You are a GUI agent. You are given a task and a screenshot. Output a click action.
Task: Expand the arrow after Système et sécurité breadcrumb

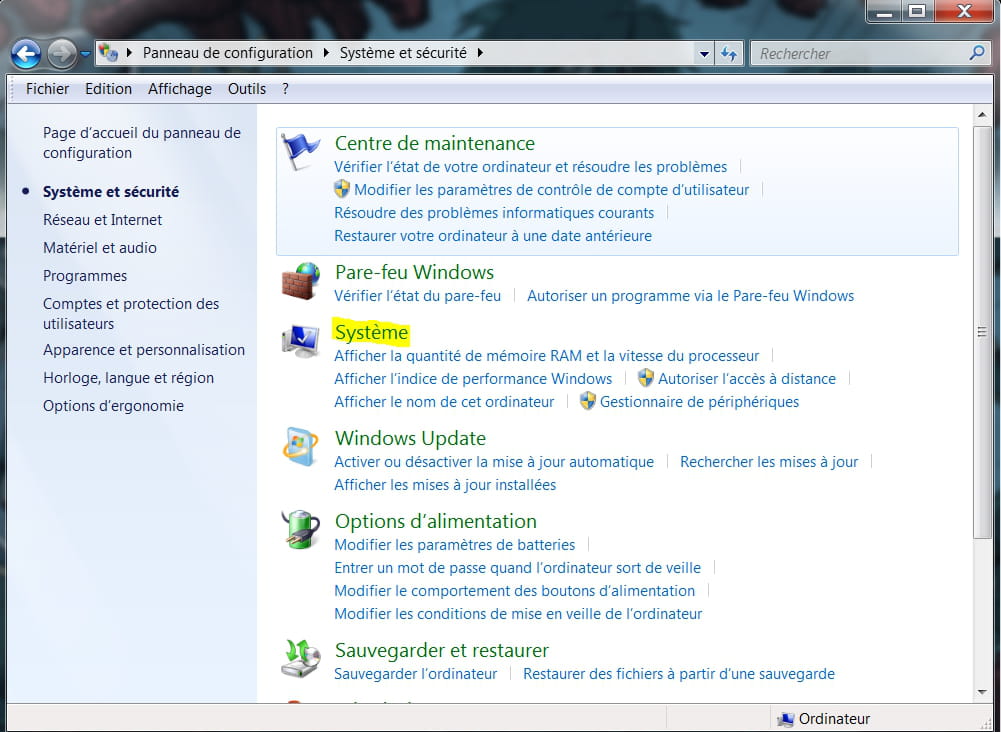point(480,53)
